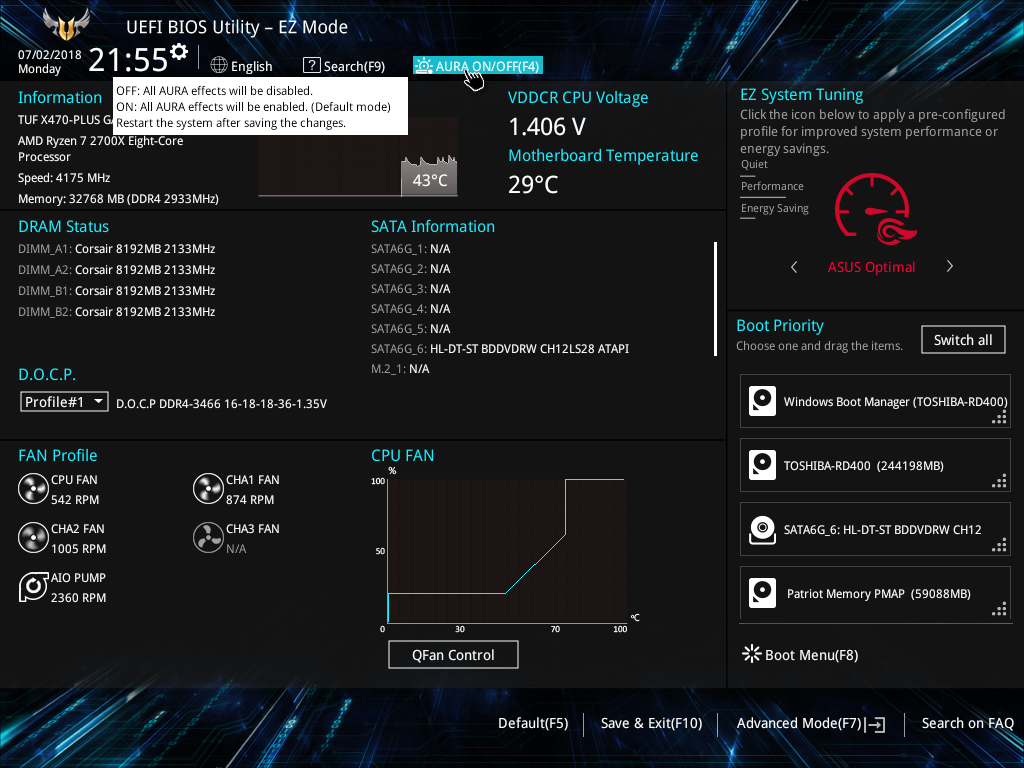Toggle AURA ON/OFF(F4)
Screen dimensions: 1024x768
click(477, 66)
